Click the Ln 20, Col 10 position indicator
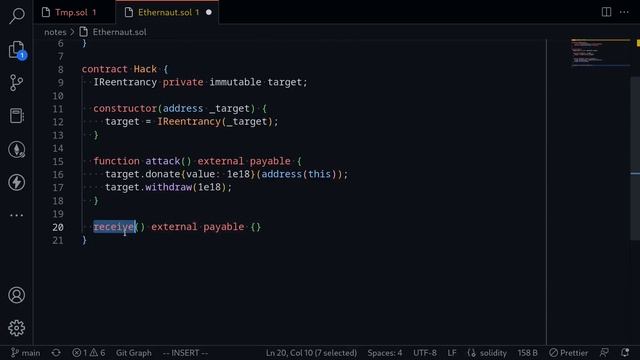This screenshot has height=360, width=640. coord(311,353)
